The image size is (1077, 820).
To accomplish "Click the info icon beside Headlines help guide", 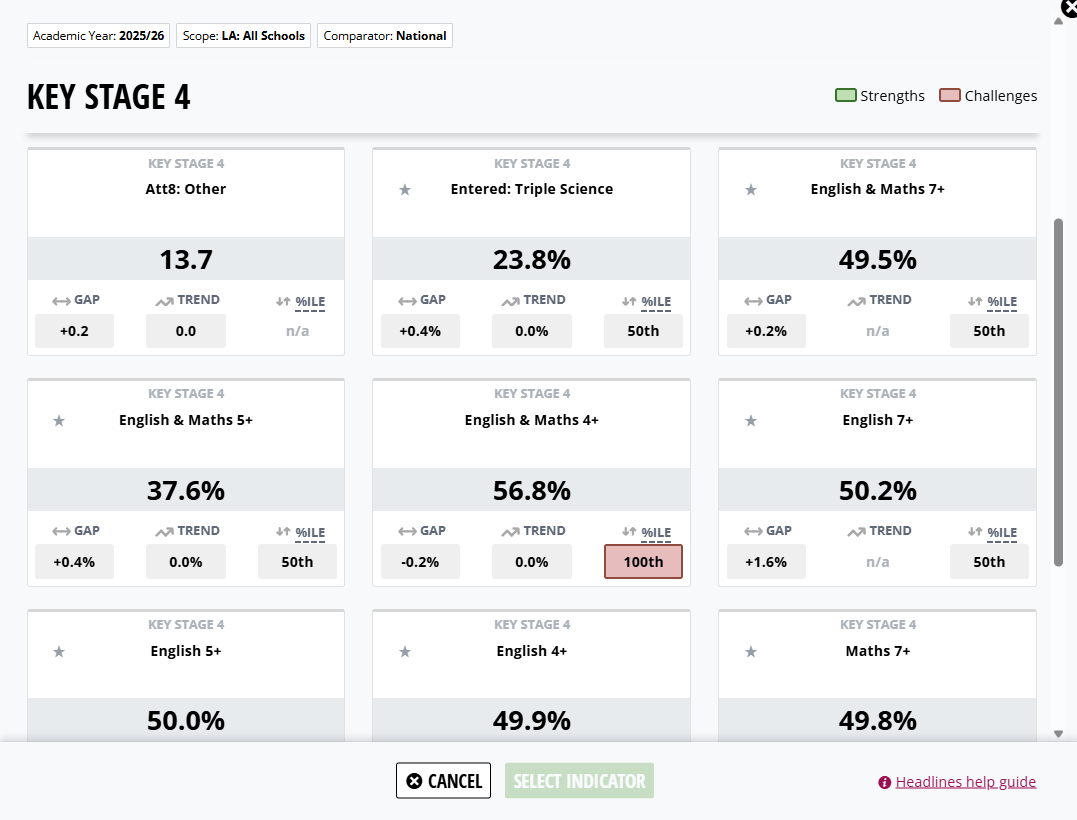I will pyautogui.click(x=885, y=782).
